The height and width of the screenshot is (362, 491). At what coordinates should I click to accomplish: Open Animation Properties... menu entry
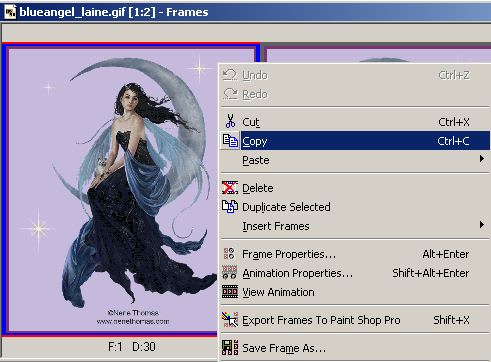click(x=355, y=273)
